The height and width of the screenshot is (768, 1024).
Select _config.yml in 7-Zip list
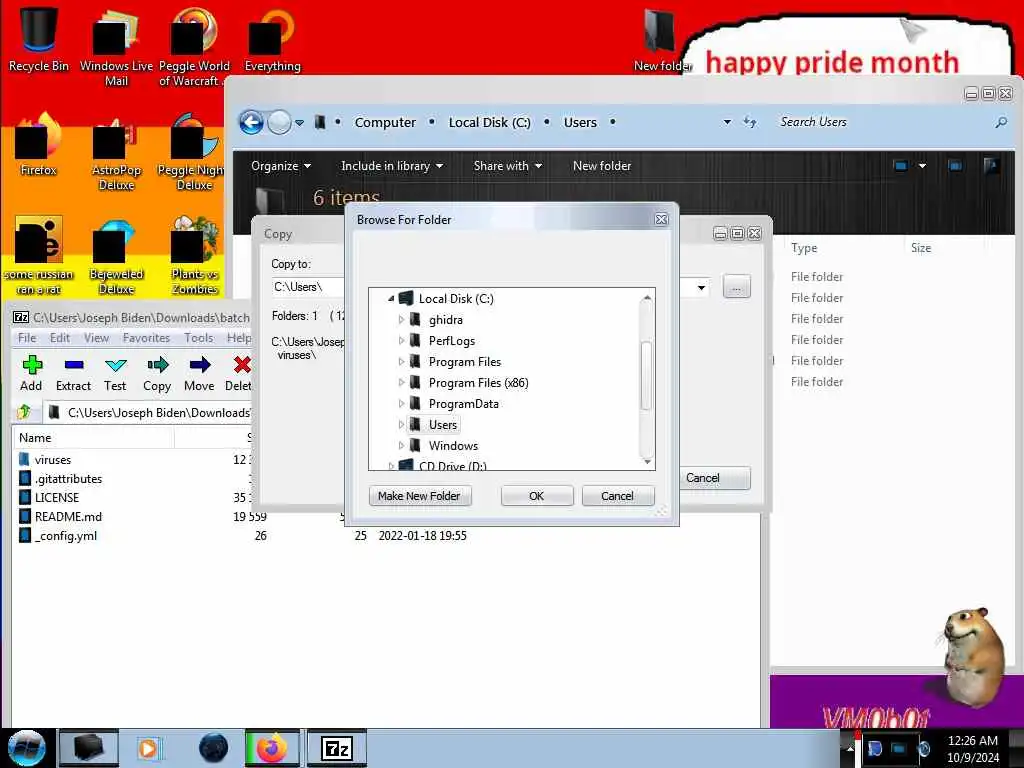coord(65,536)
